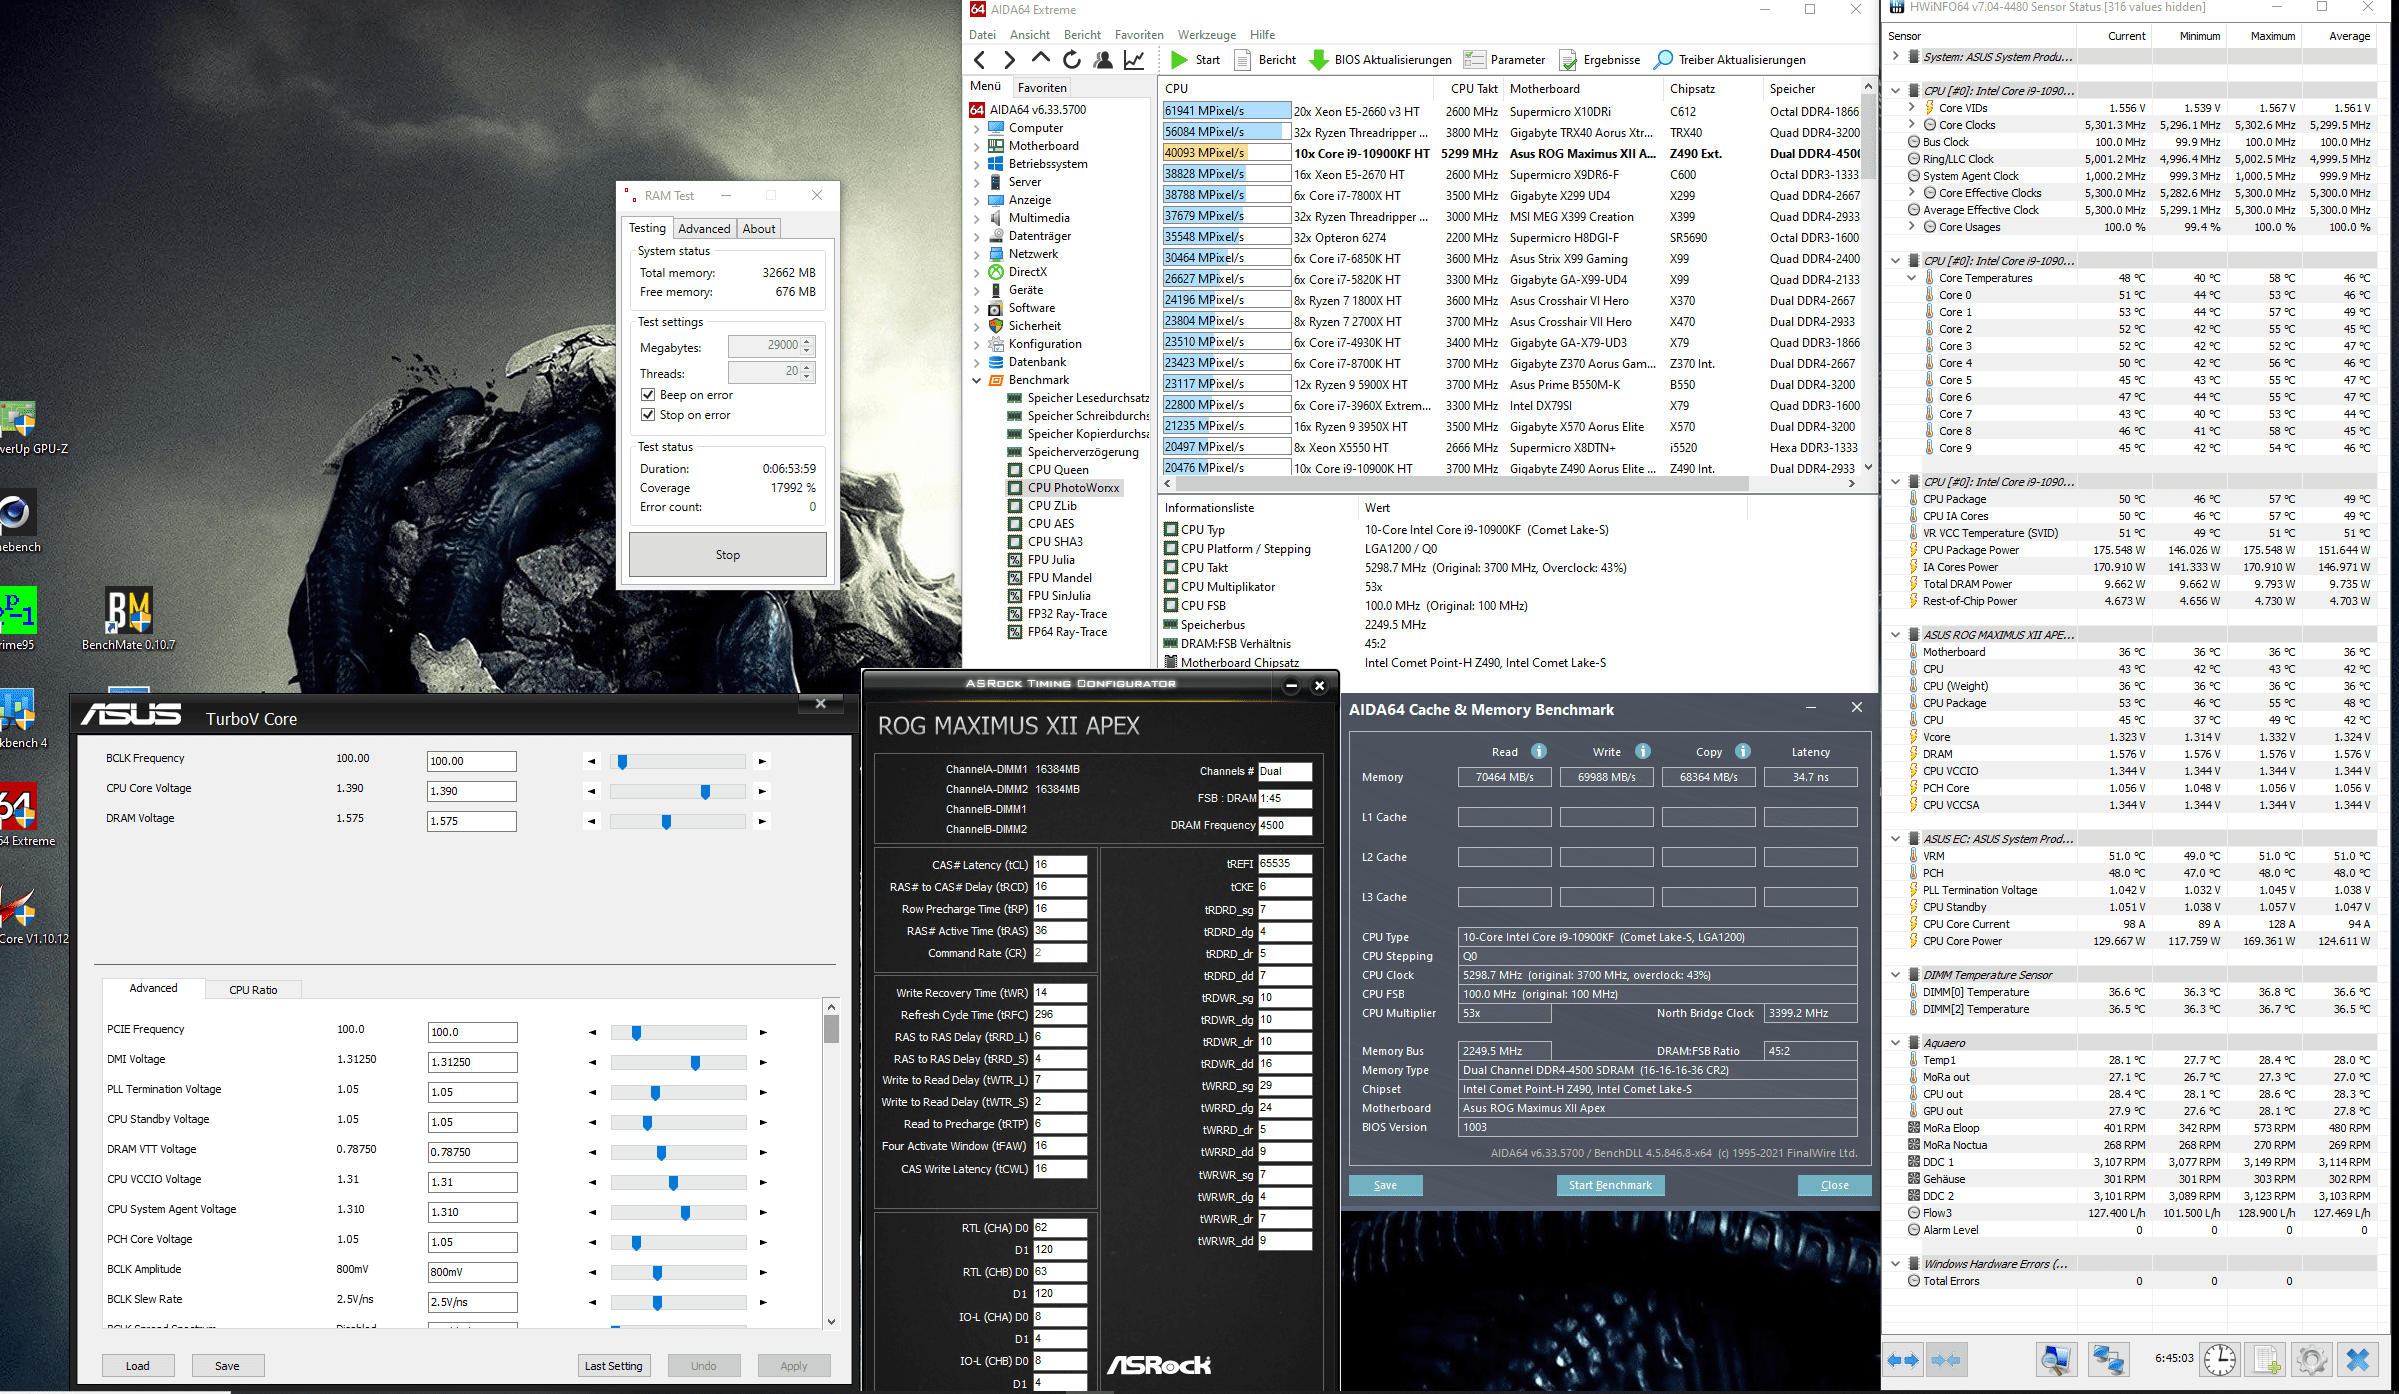Screen dimensions: 2399x1394
Task: Open Bericht report from the AIDA64 toolbar
Action: 1266,60
